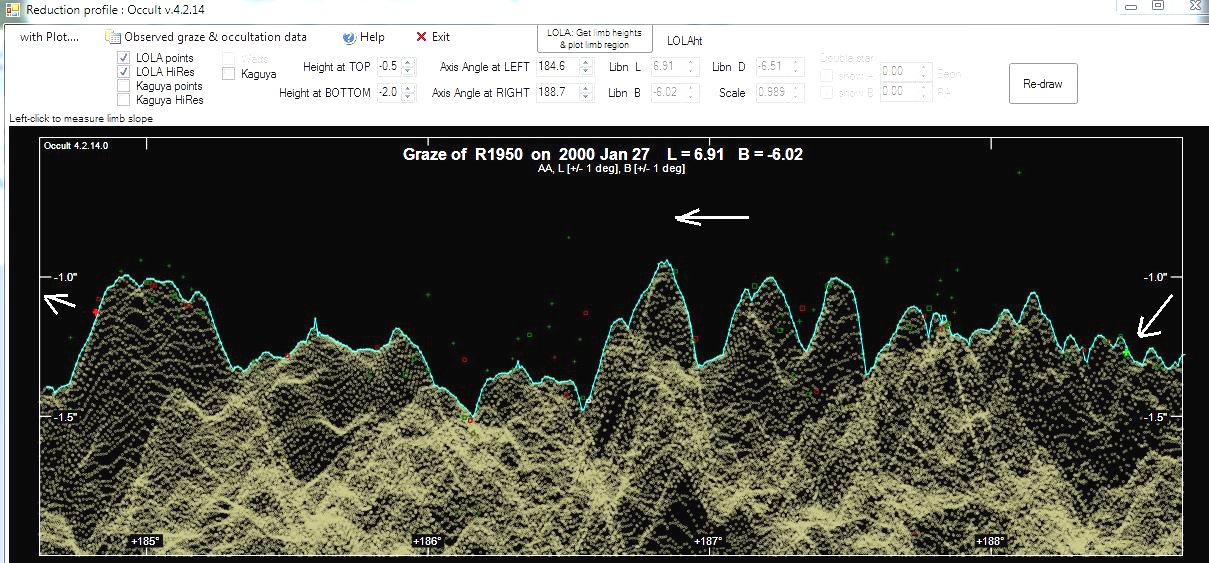Click the Re-draw button
Image resolution: width=1209 pixels, height=563 pixels.
tap(1042, 84)
